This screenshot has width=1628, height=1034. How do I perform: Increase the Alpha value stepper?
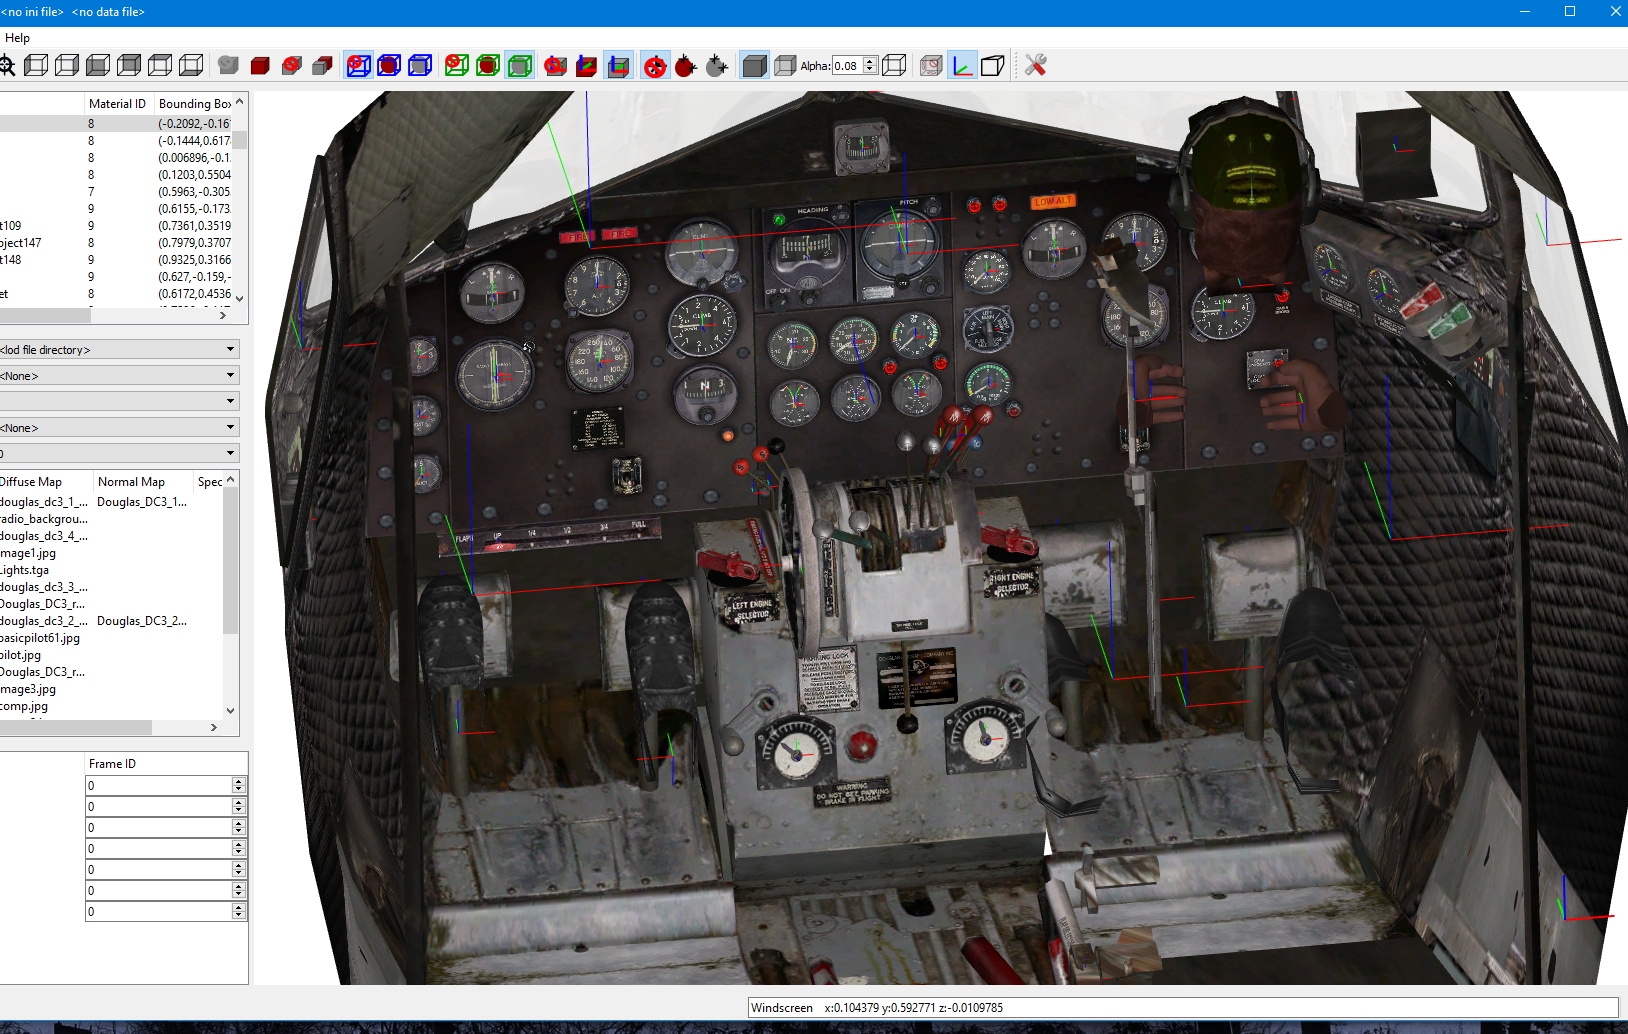[870, 61]
